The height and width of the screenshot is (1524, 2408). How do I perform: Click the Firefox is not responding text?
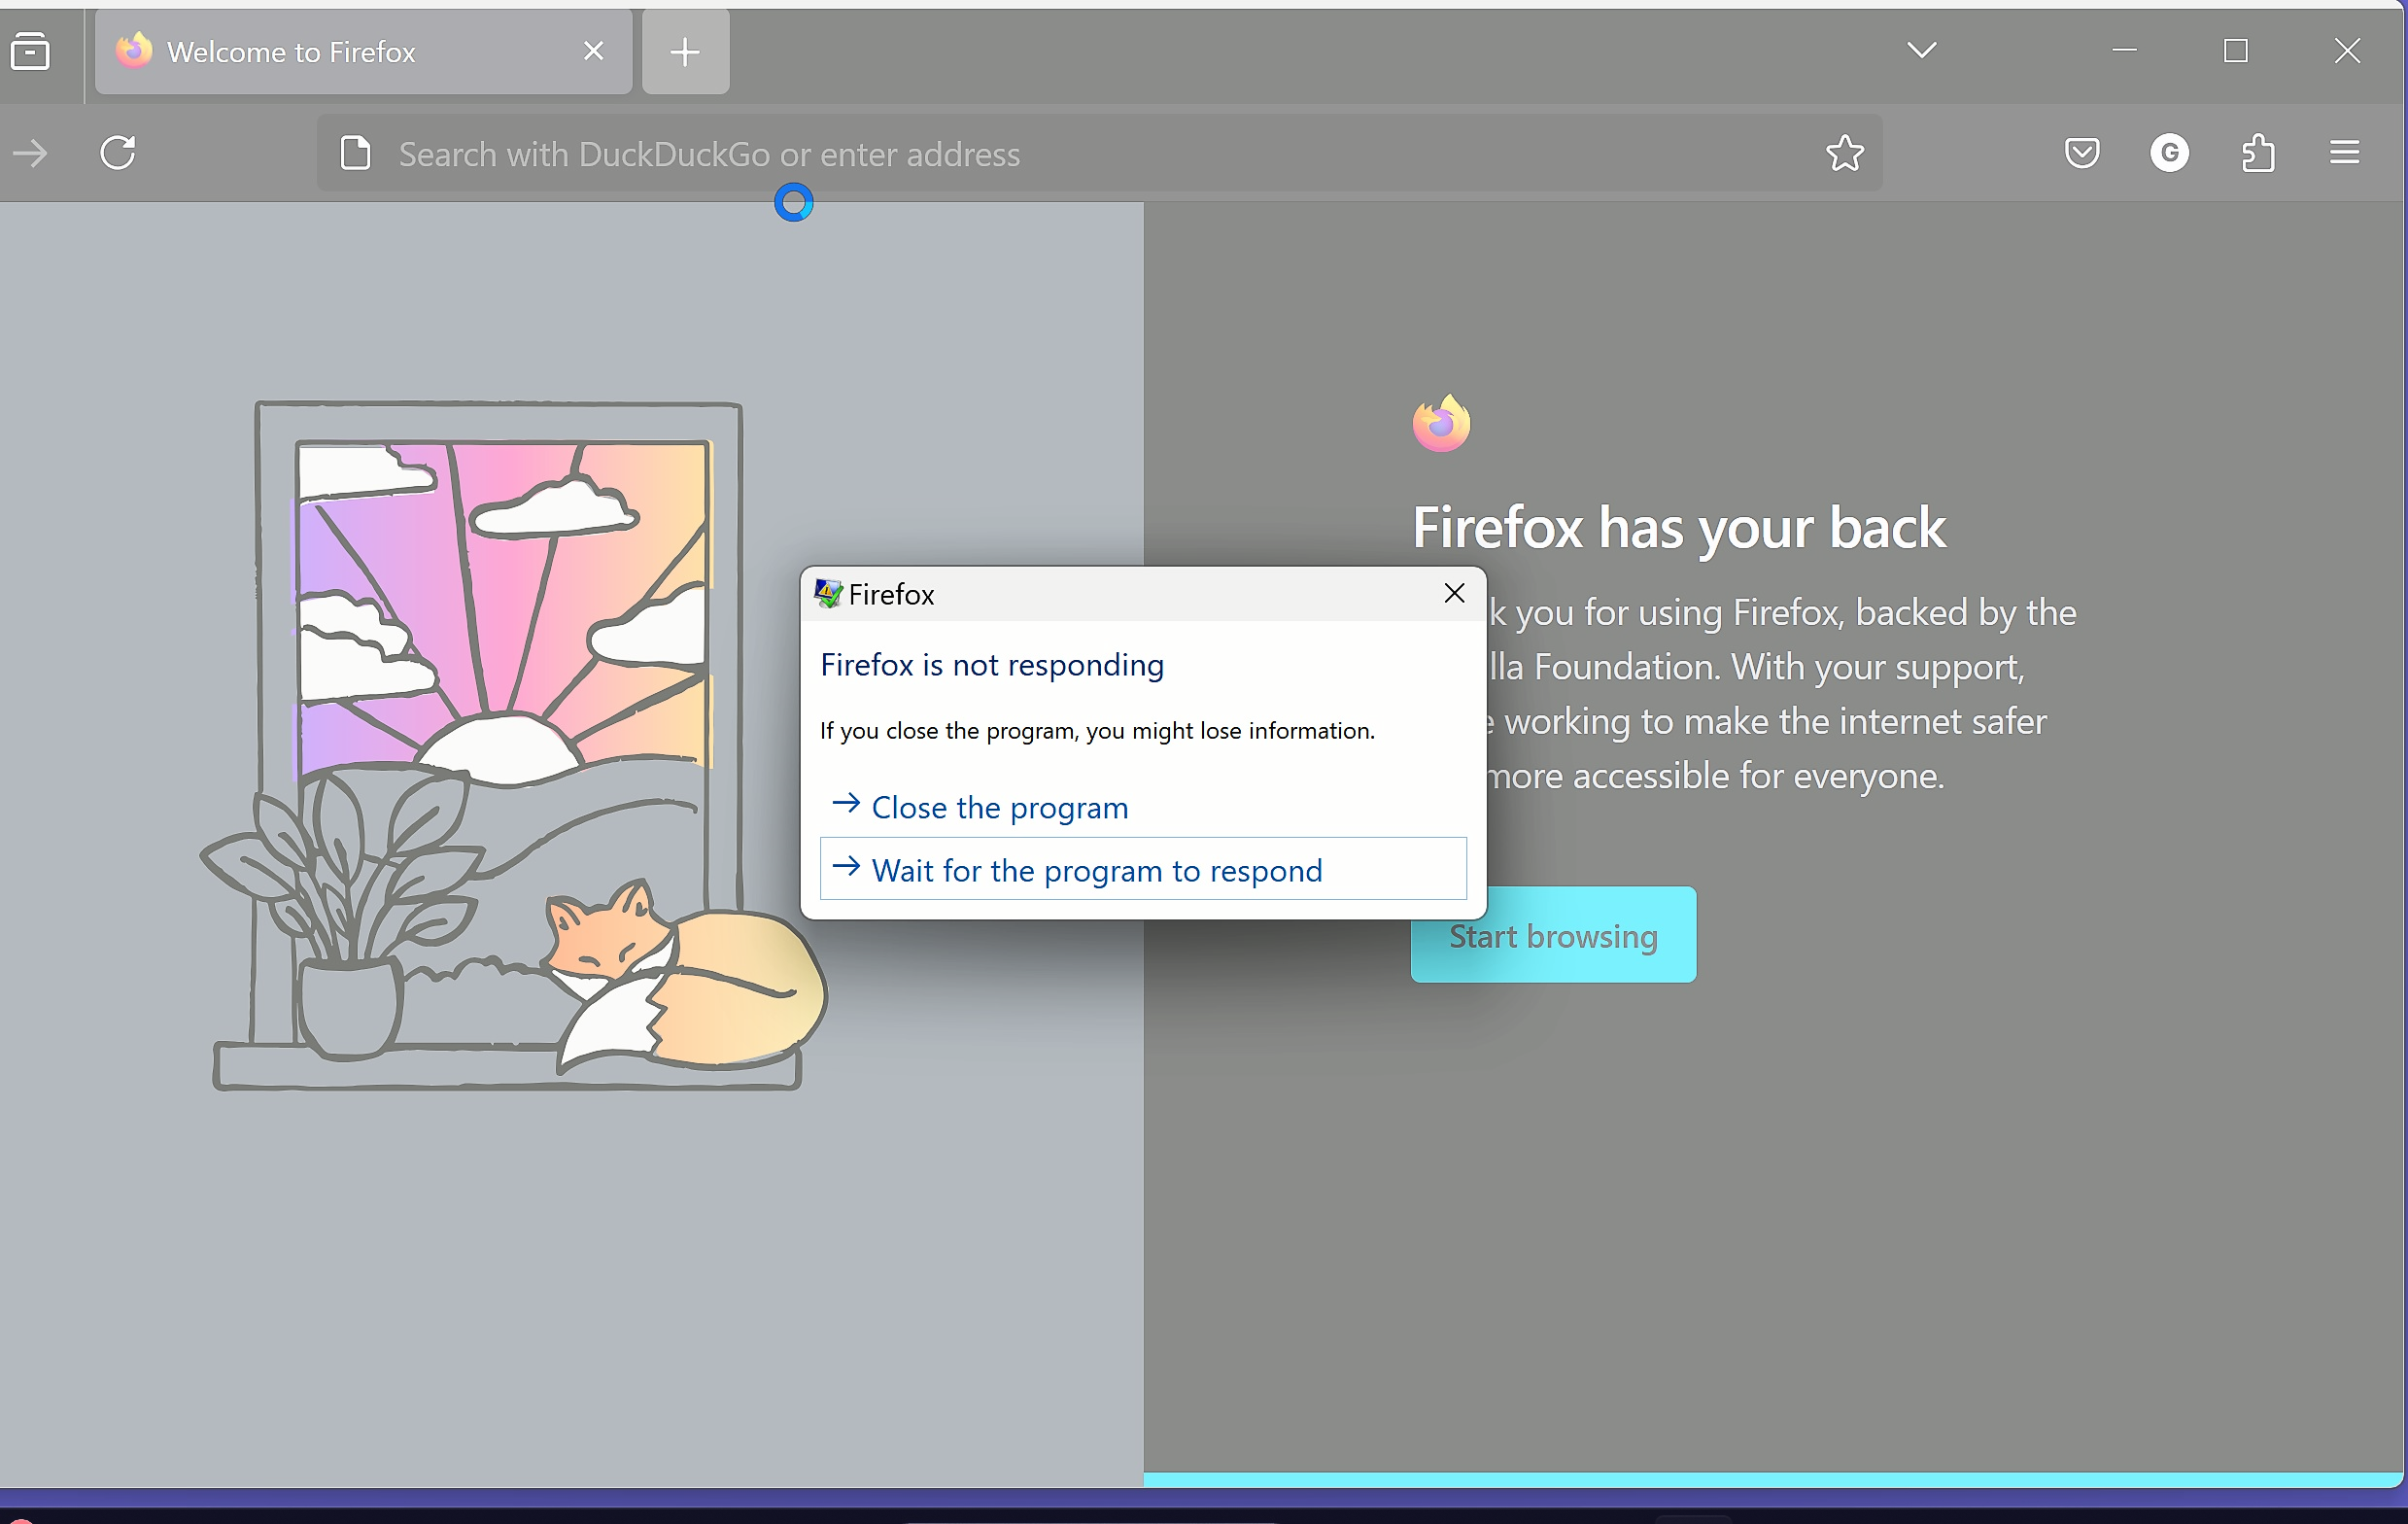[992, 666]
